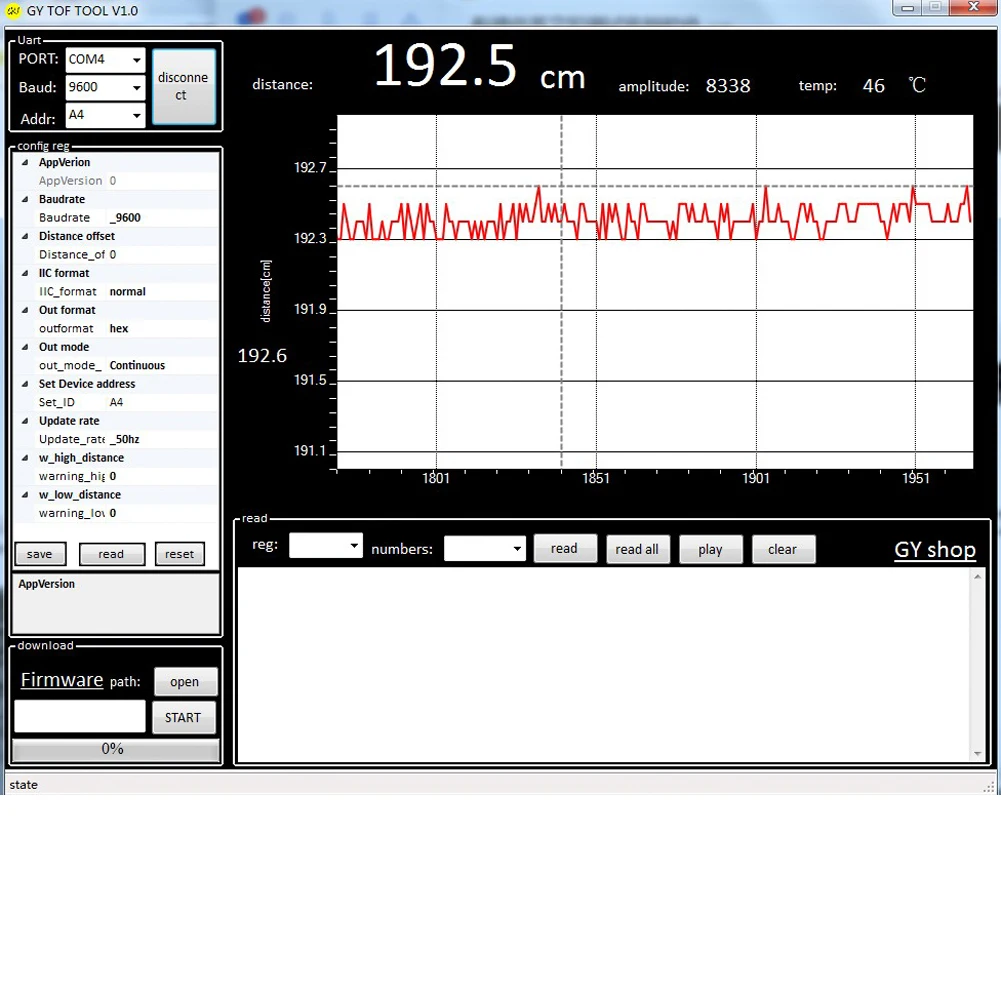The image size is (1001, 1001).
Task: Open the reg dropdown in read panel
Action: tap(325, 546)
